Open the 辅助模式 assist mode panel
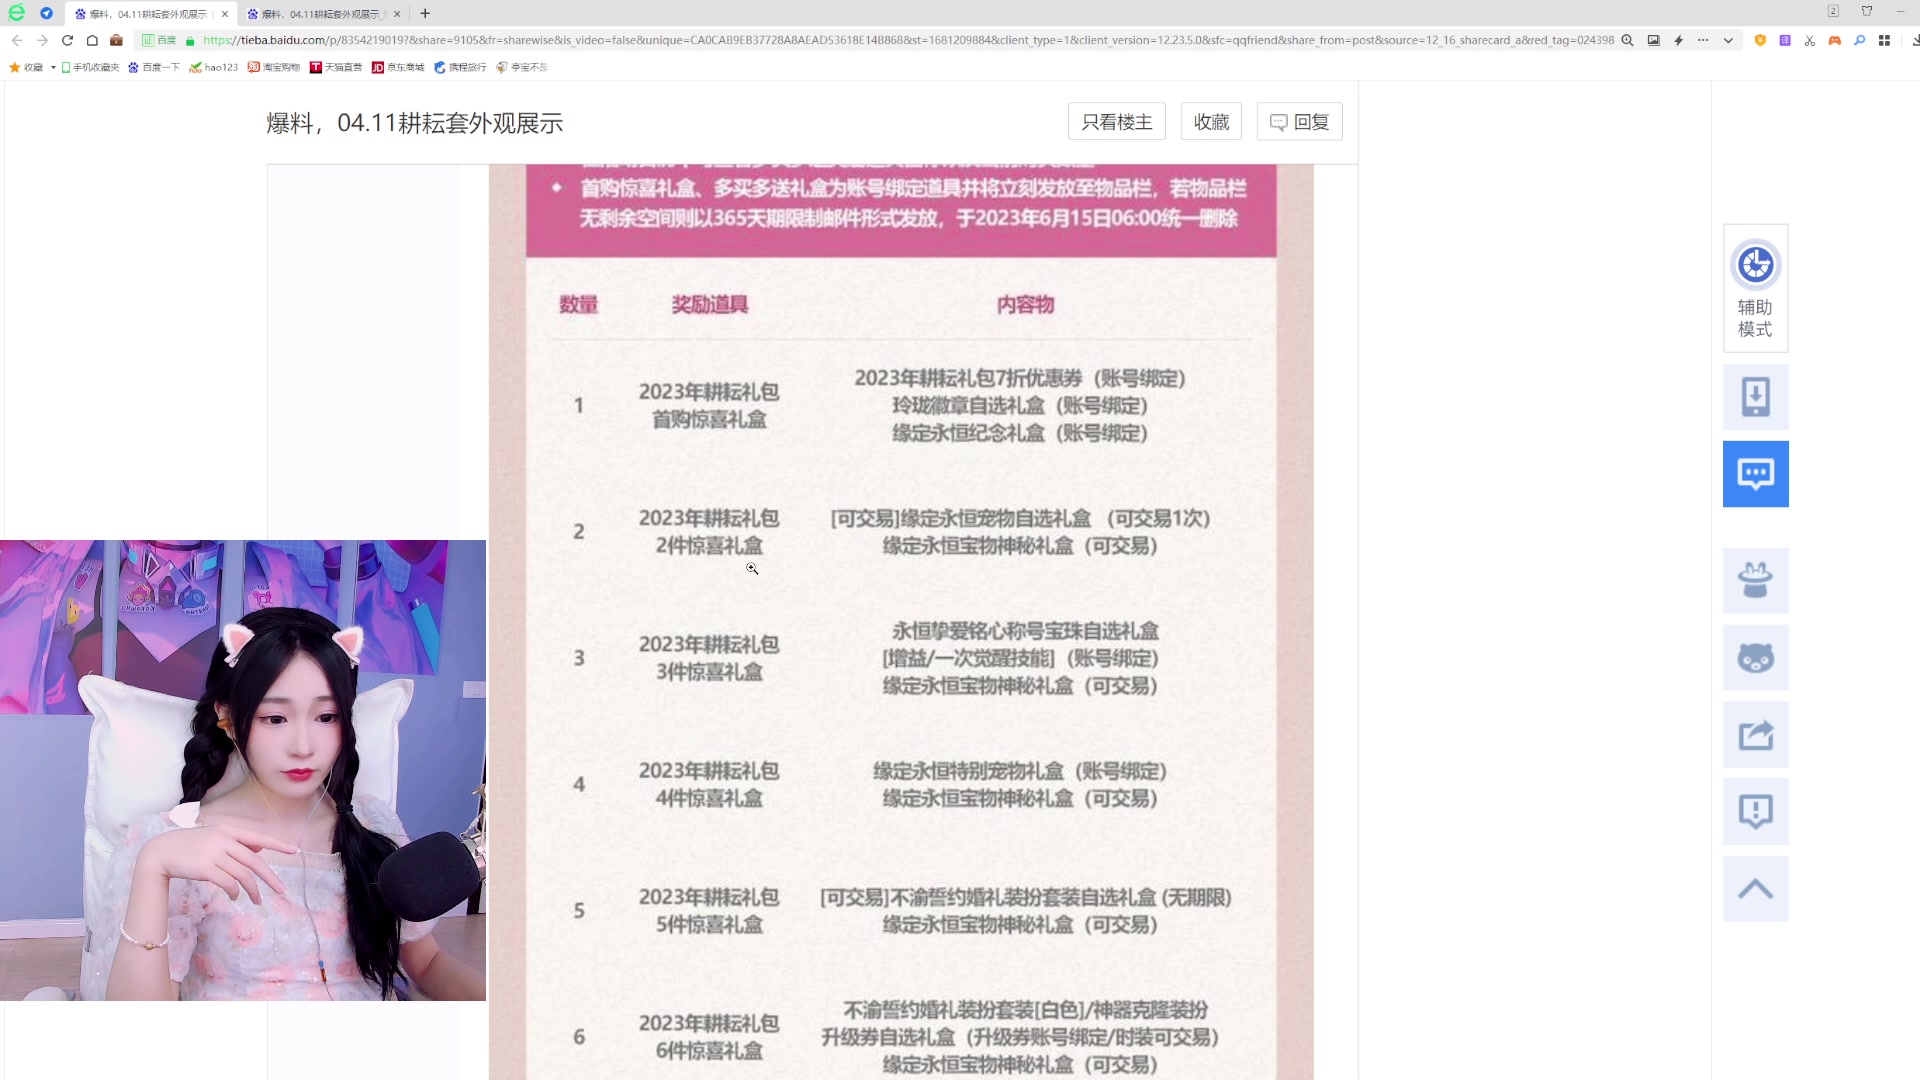This screenshot has height=1080, width=1920. point(1755,288)
